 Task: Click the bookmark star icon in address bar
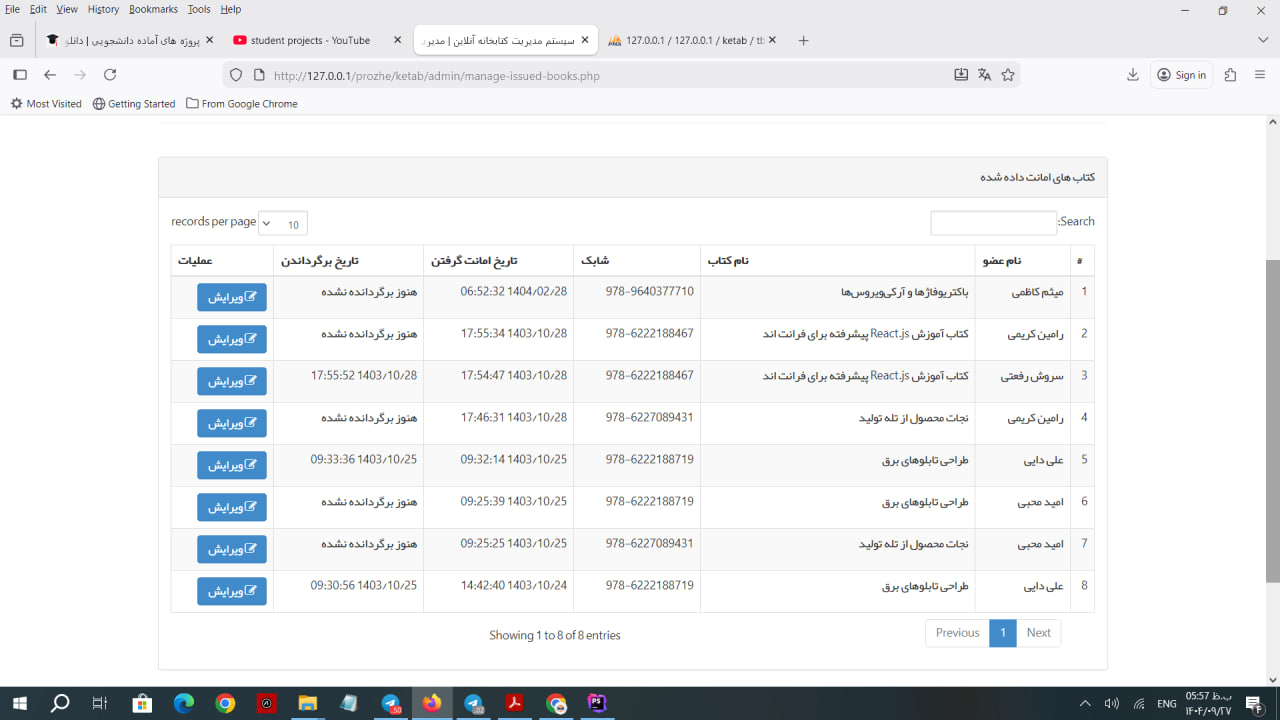coord(1008,75)
